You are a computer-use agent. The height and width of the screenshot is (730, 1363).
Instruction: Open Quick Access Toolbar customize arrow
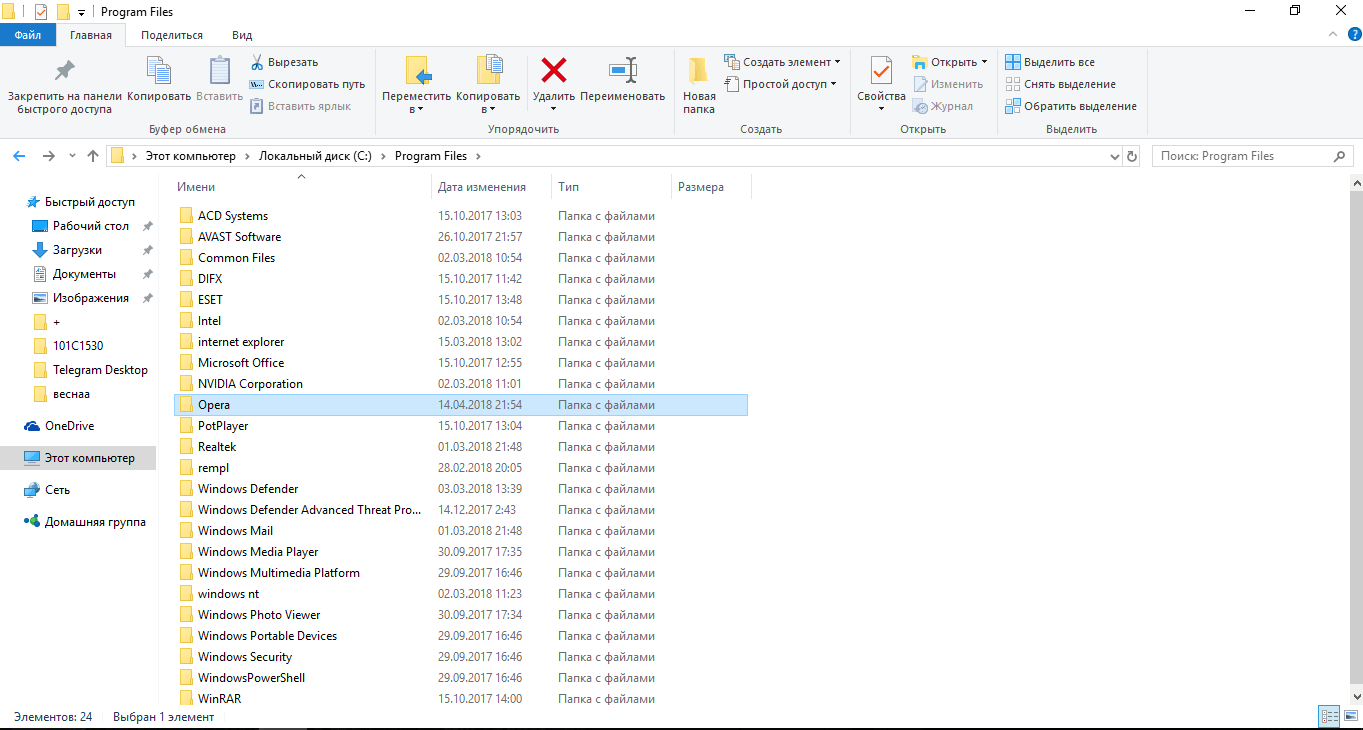pyautogui.click(x=81, y=12)
